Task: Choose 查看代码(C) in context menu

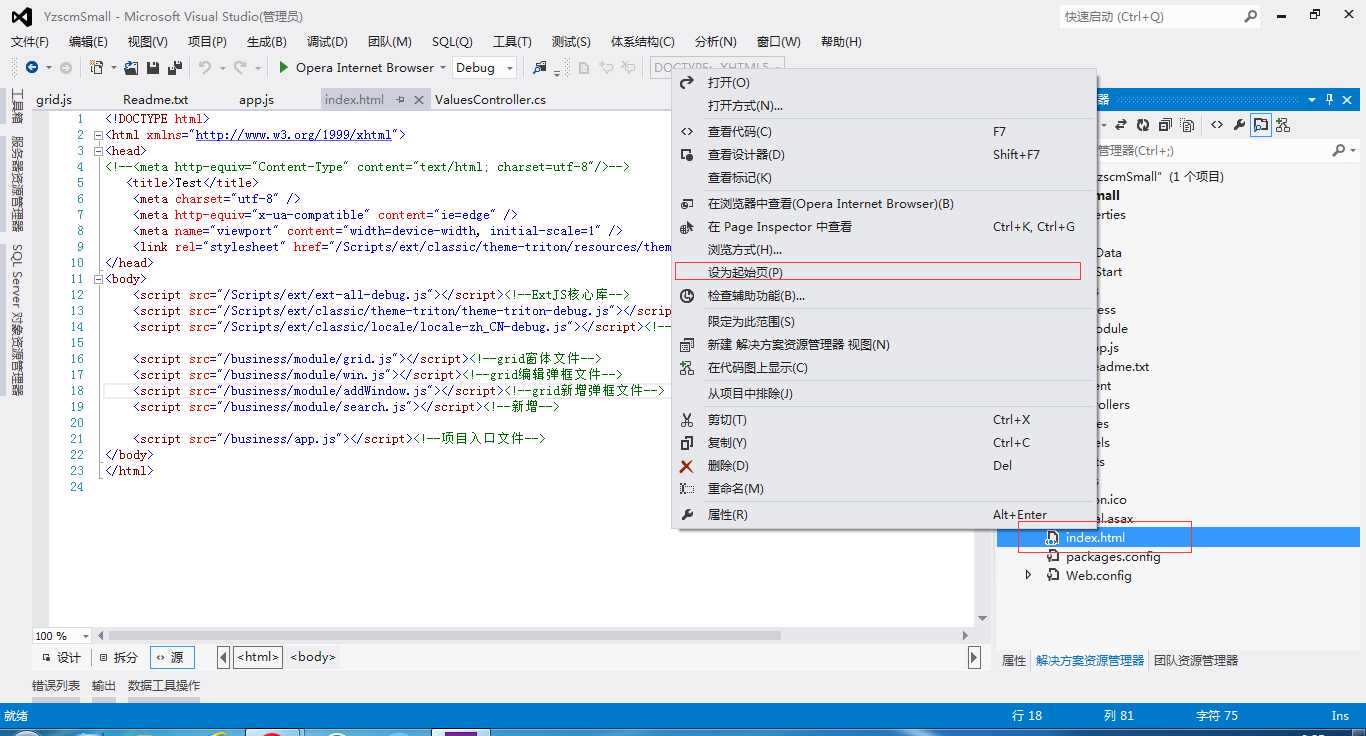Action: click(885, 131)
